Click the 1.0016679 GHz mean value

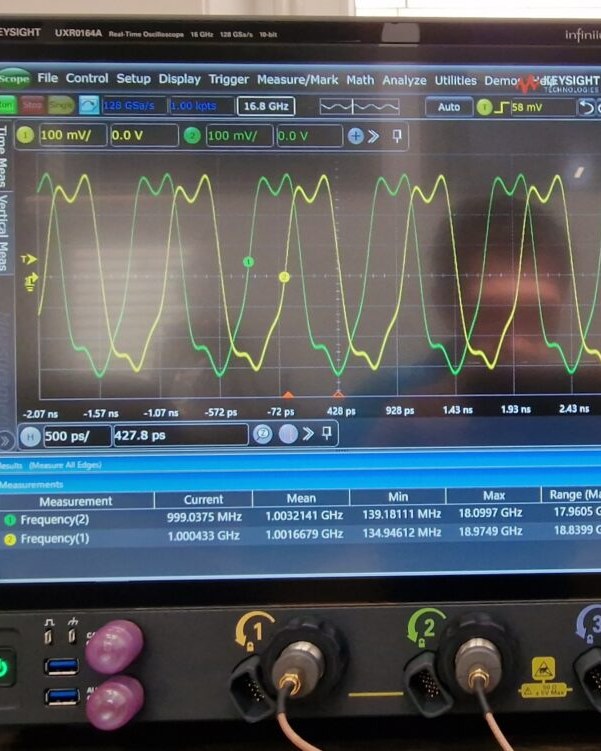[x=304, y=534]
